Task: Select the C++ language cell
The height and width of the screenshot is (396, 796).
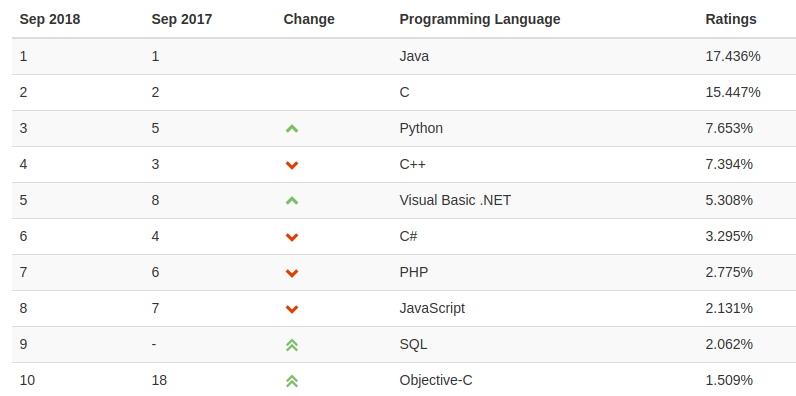Action: coord(412,164)
